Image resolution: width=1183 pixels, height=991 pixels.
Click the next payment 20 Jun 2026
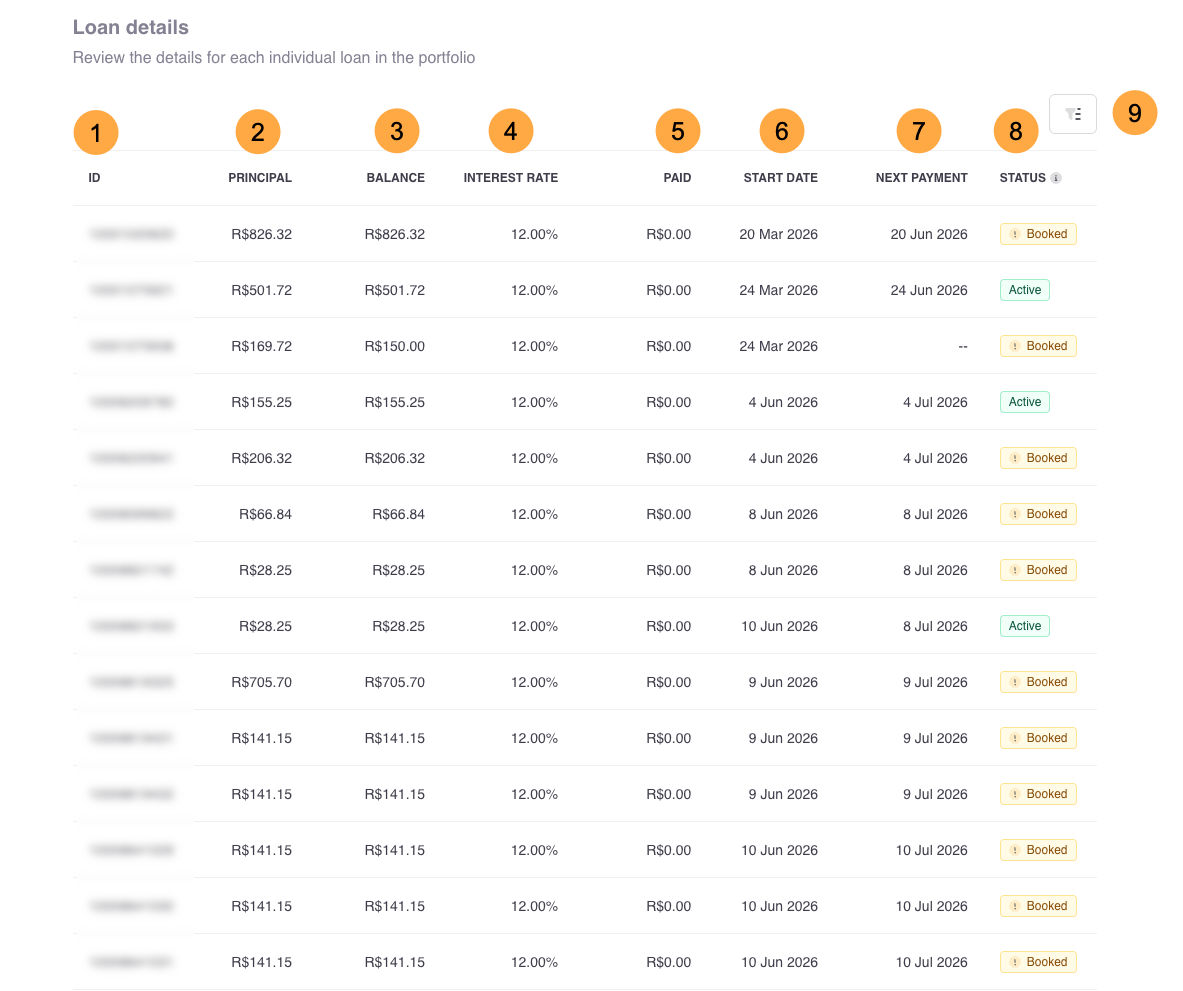pyautogui.click(x=929, y=235)
